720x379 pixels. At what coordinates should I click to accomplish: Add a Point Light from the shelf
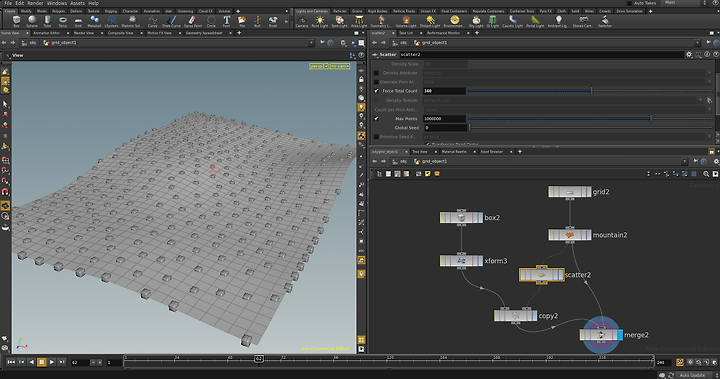[320, 21]
